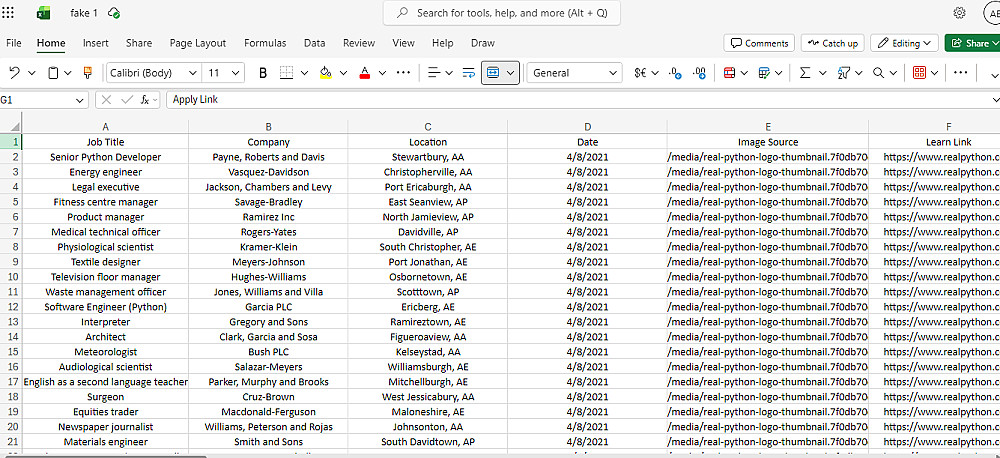Toggle Merge and Center button

pos(493,73)
